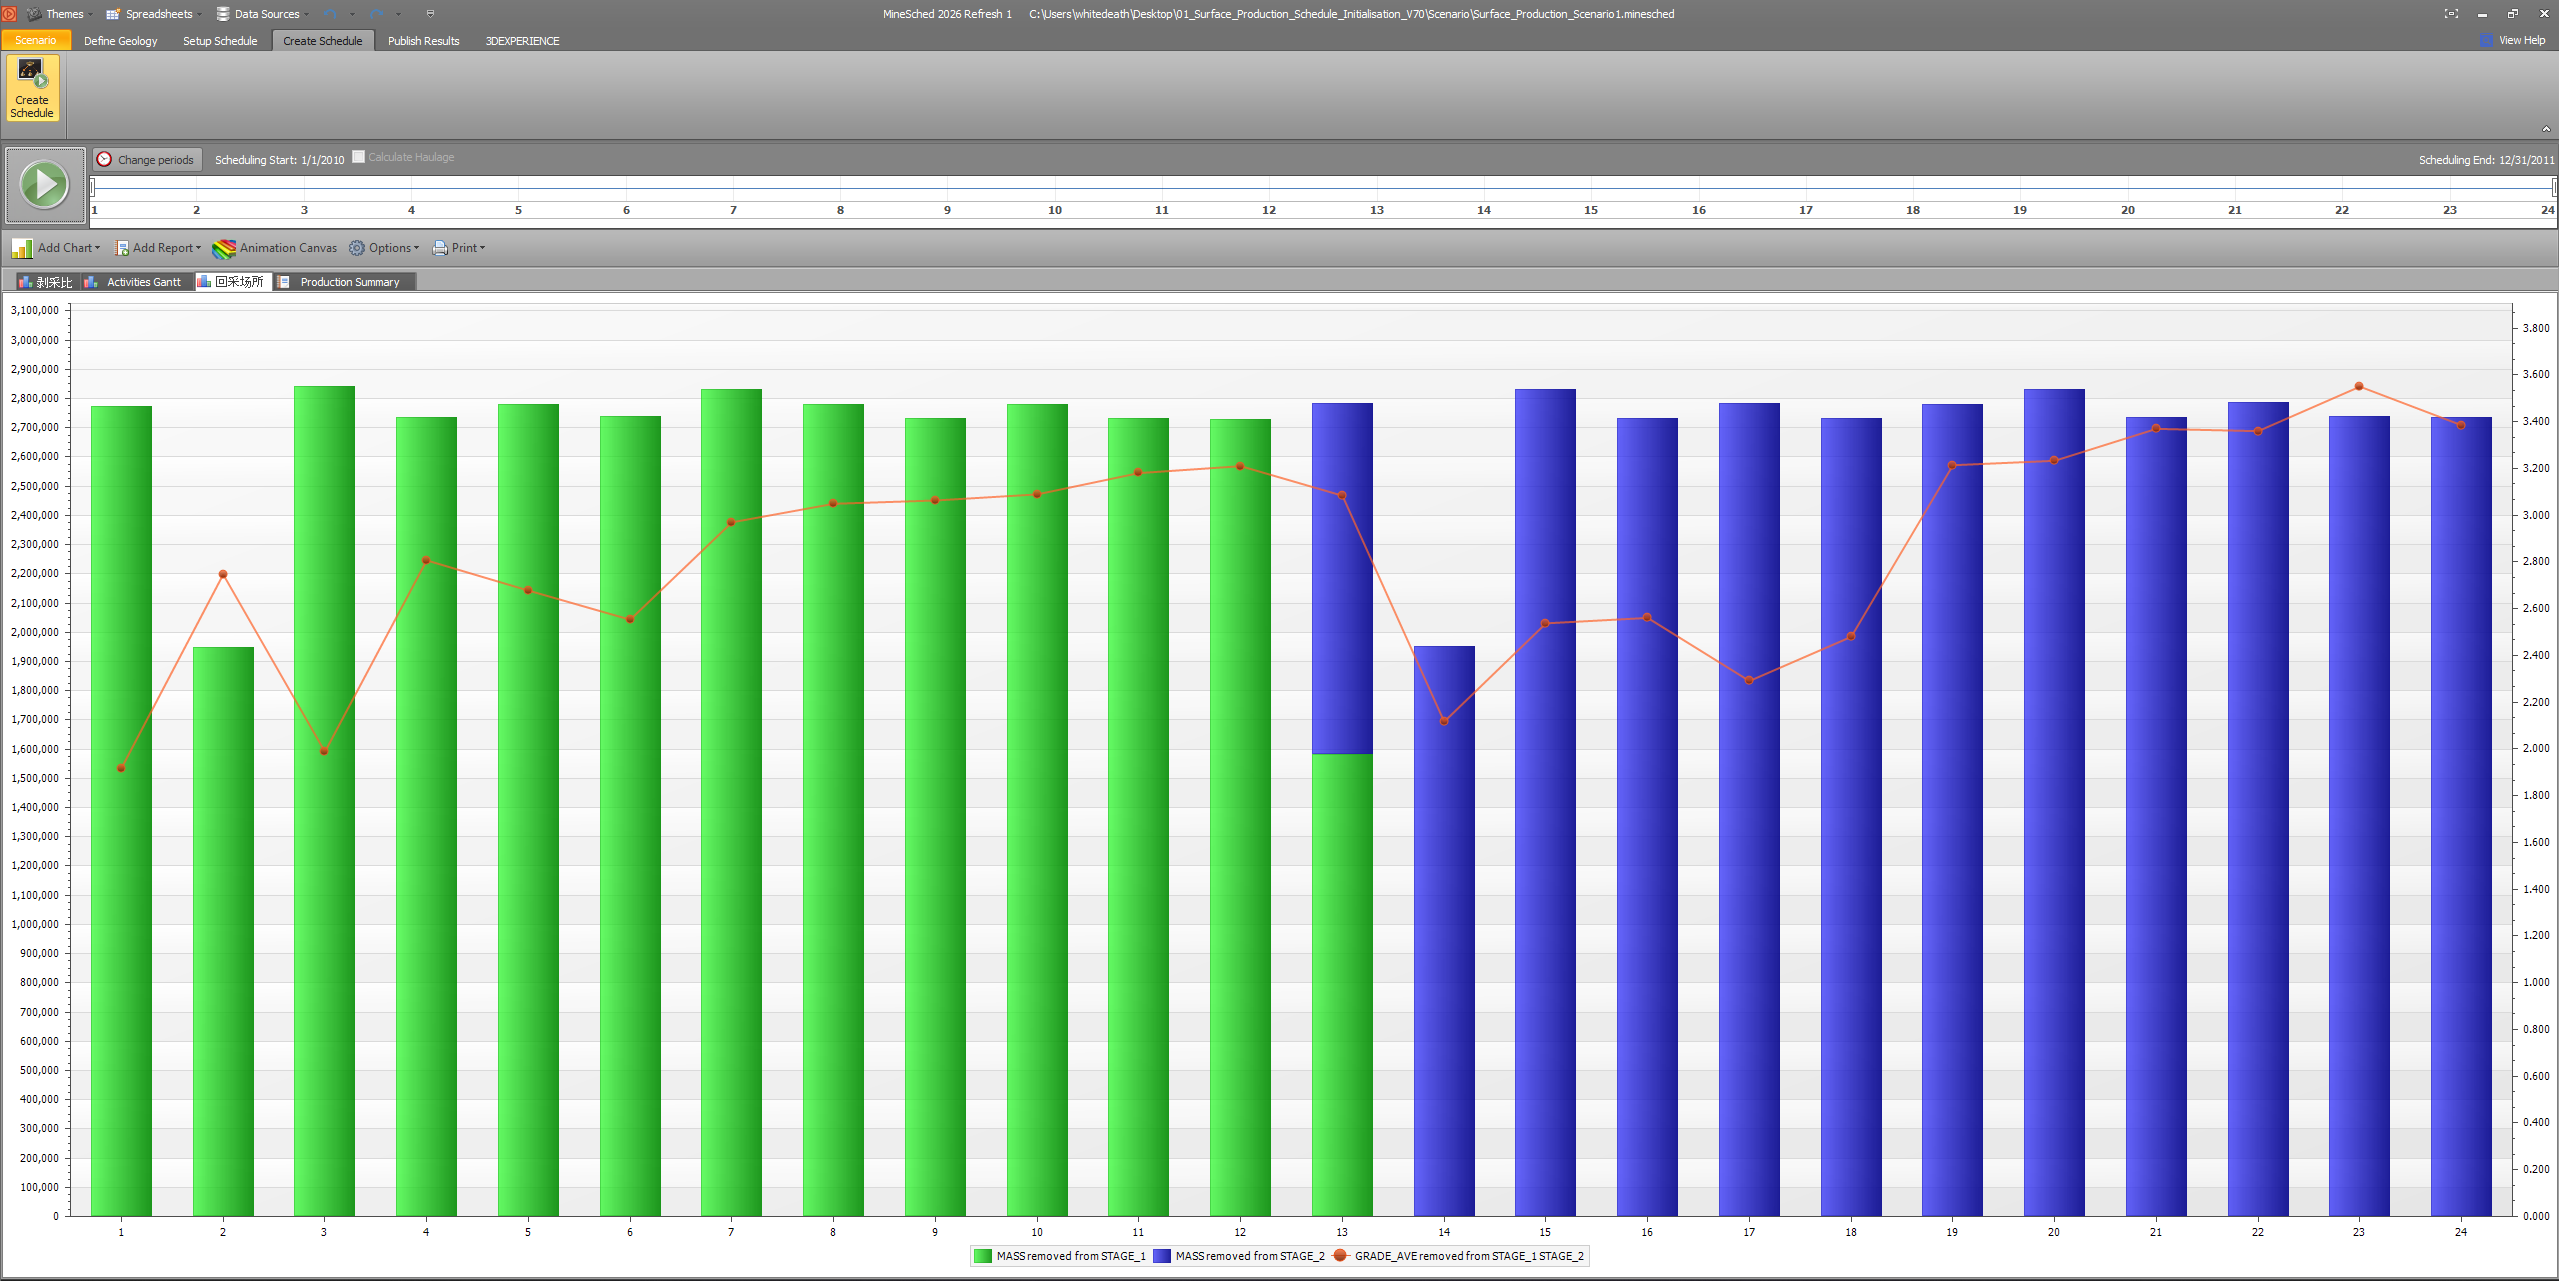The height and width of the screenshot is (1281, 2559).
Task: Collapse the ribbon using the chevron
Action: [x=2546, y=129]
